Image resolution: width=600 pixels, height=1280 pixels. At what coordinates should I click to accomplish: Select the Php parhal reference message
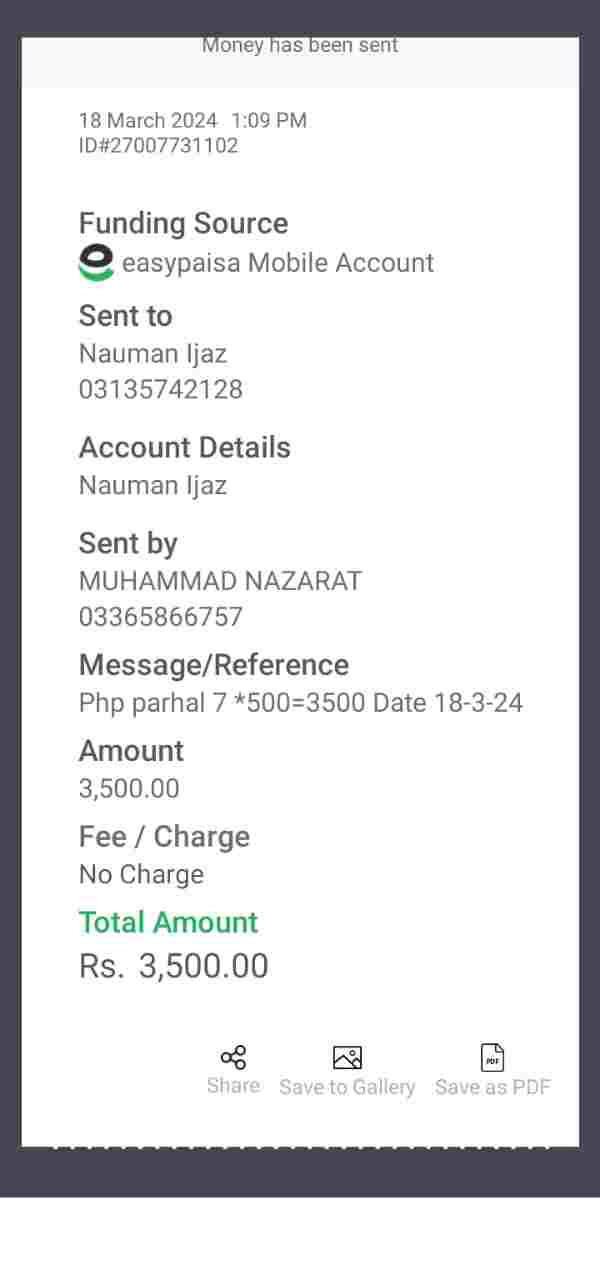click(x=300, y=703)
